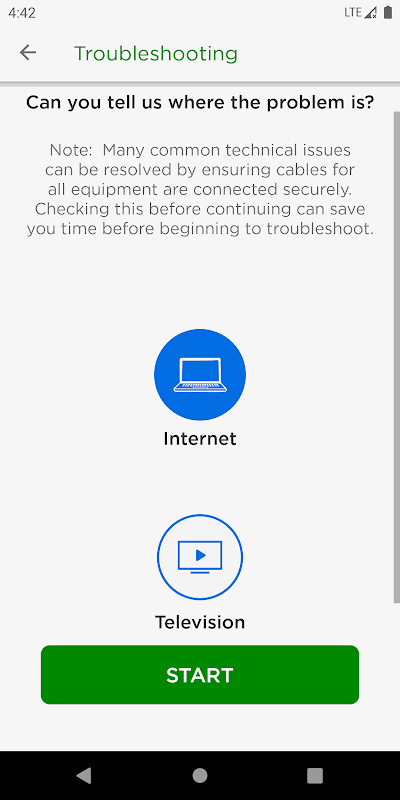The height and width of the screenshot is (800, 400).
Task: Tap the cables note paragraph
Action: (200, 189)
